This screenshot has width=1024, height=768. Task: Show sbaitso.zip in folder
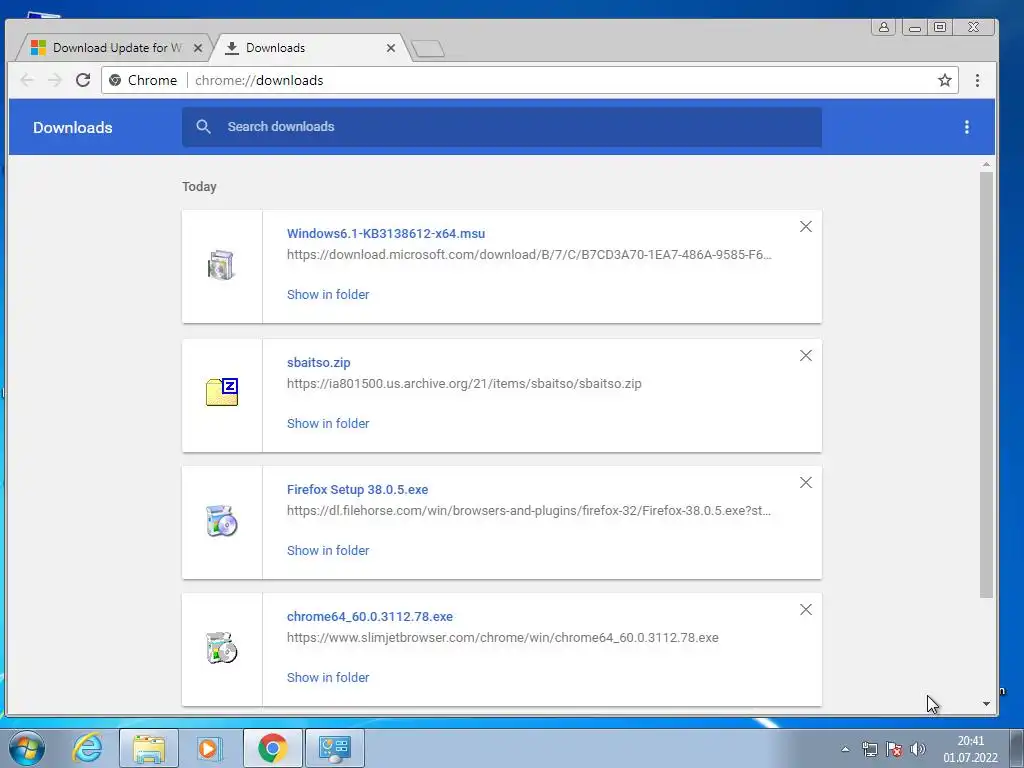coord(328,423)
